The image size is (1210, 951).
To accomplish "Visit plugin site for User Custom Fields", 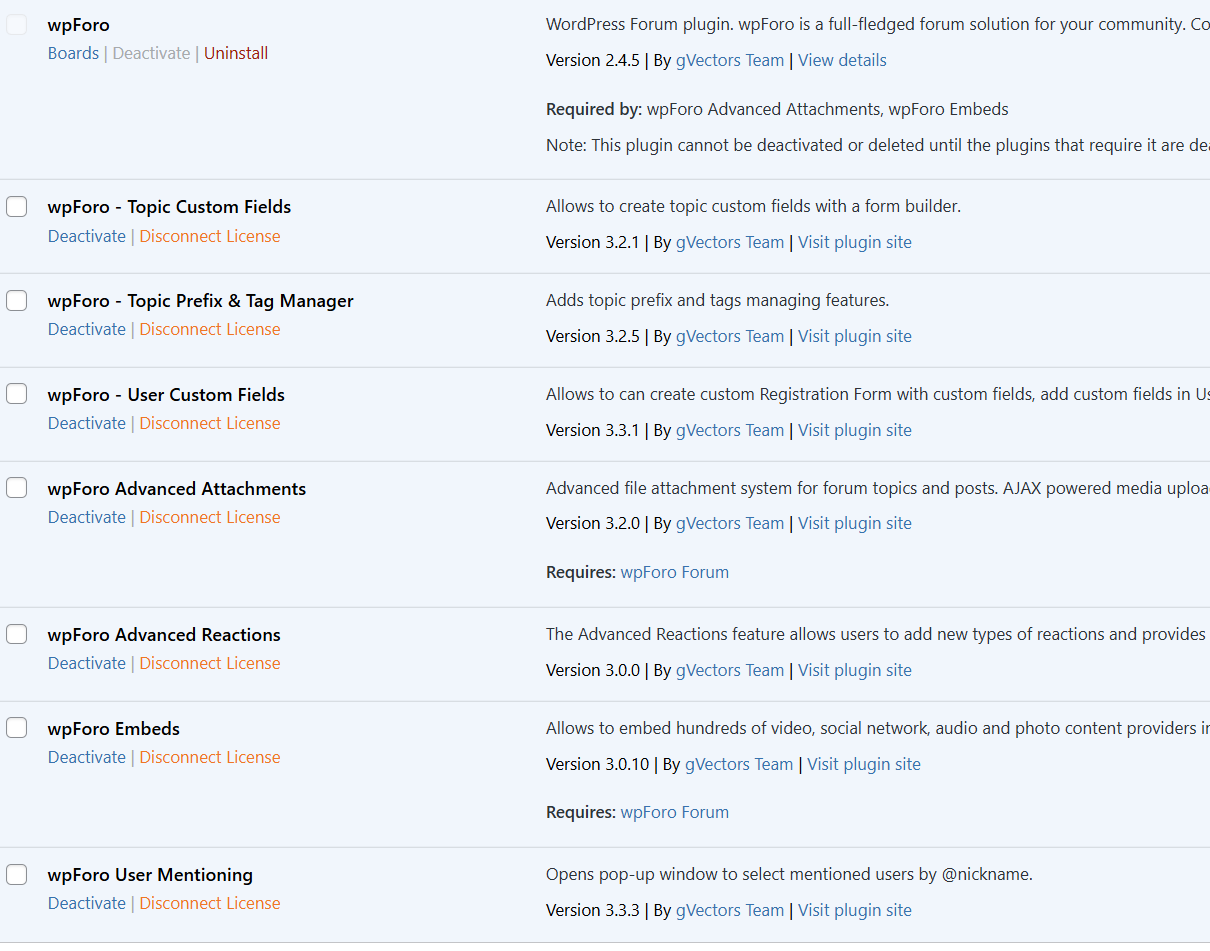I will [x=855, y=430].
